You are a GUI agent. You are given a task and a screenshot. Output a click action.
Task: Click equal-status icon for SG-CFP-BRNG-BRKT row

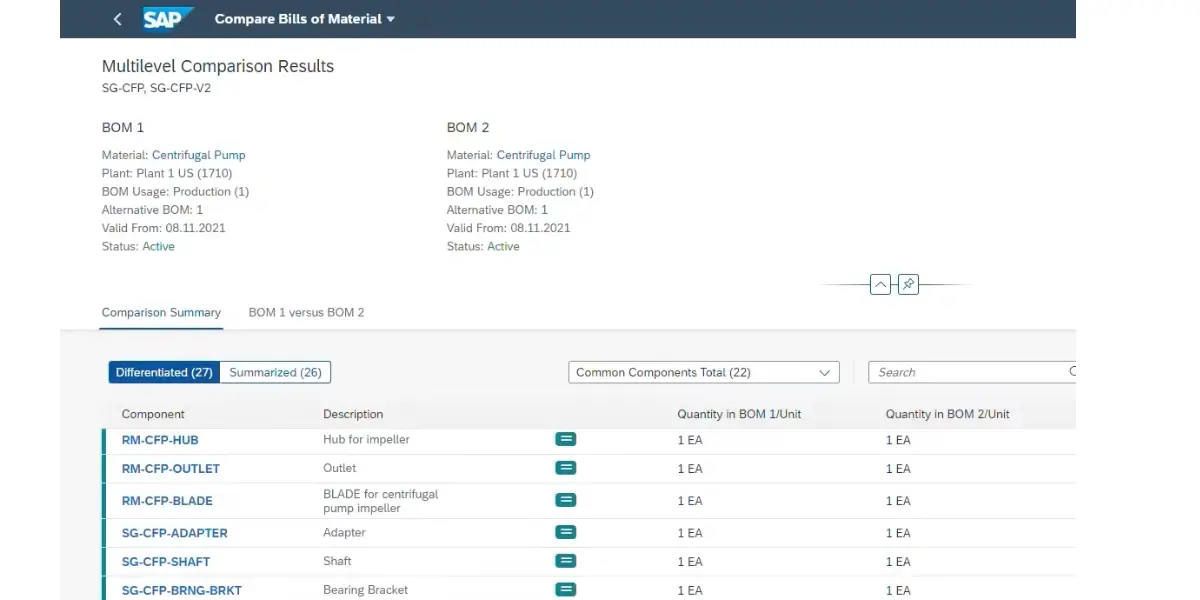[x=565, y=590]
